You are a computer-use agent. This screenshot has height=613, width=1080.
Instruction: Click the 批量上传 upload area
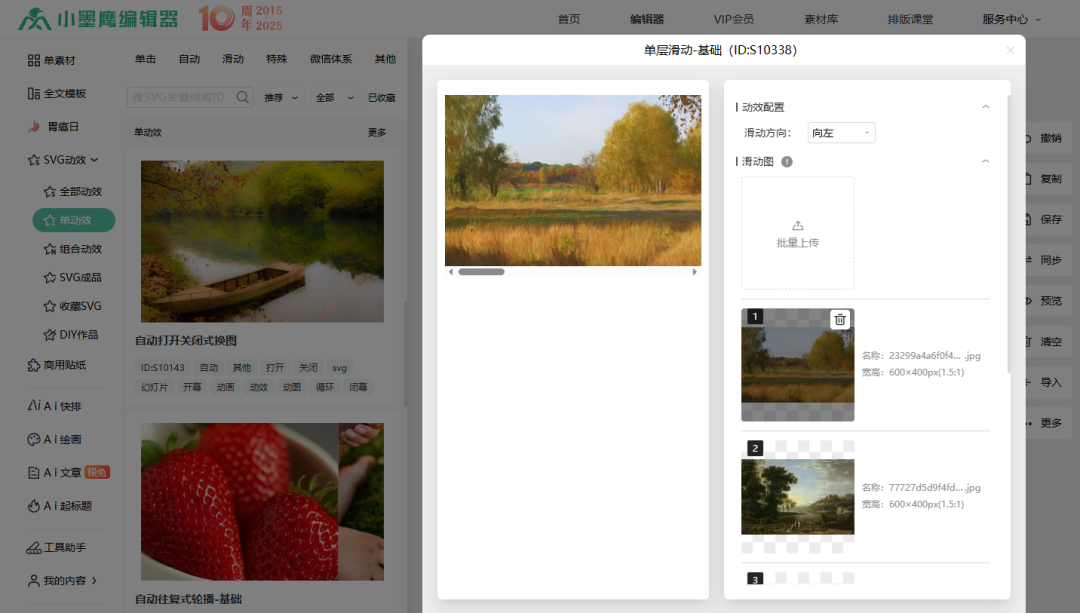[798, 233]
